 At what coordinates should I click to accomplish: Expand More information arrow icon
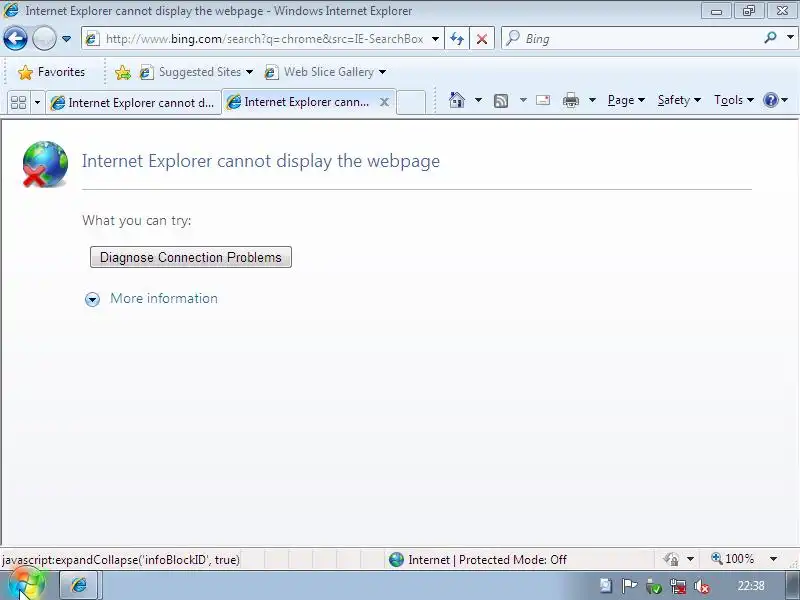point(92,299)
